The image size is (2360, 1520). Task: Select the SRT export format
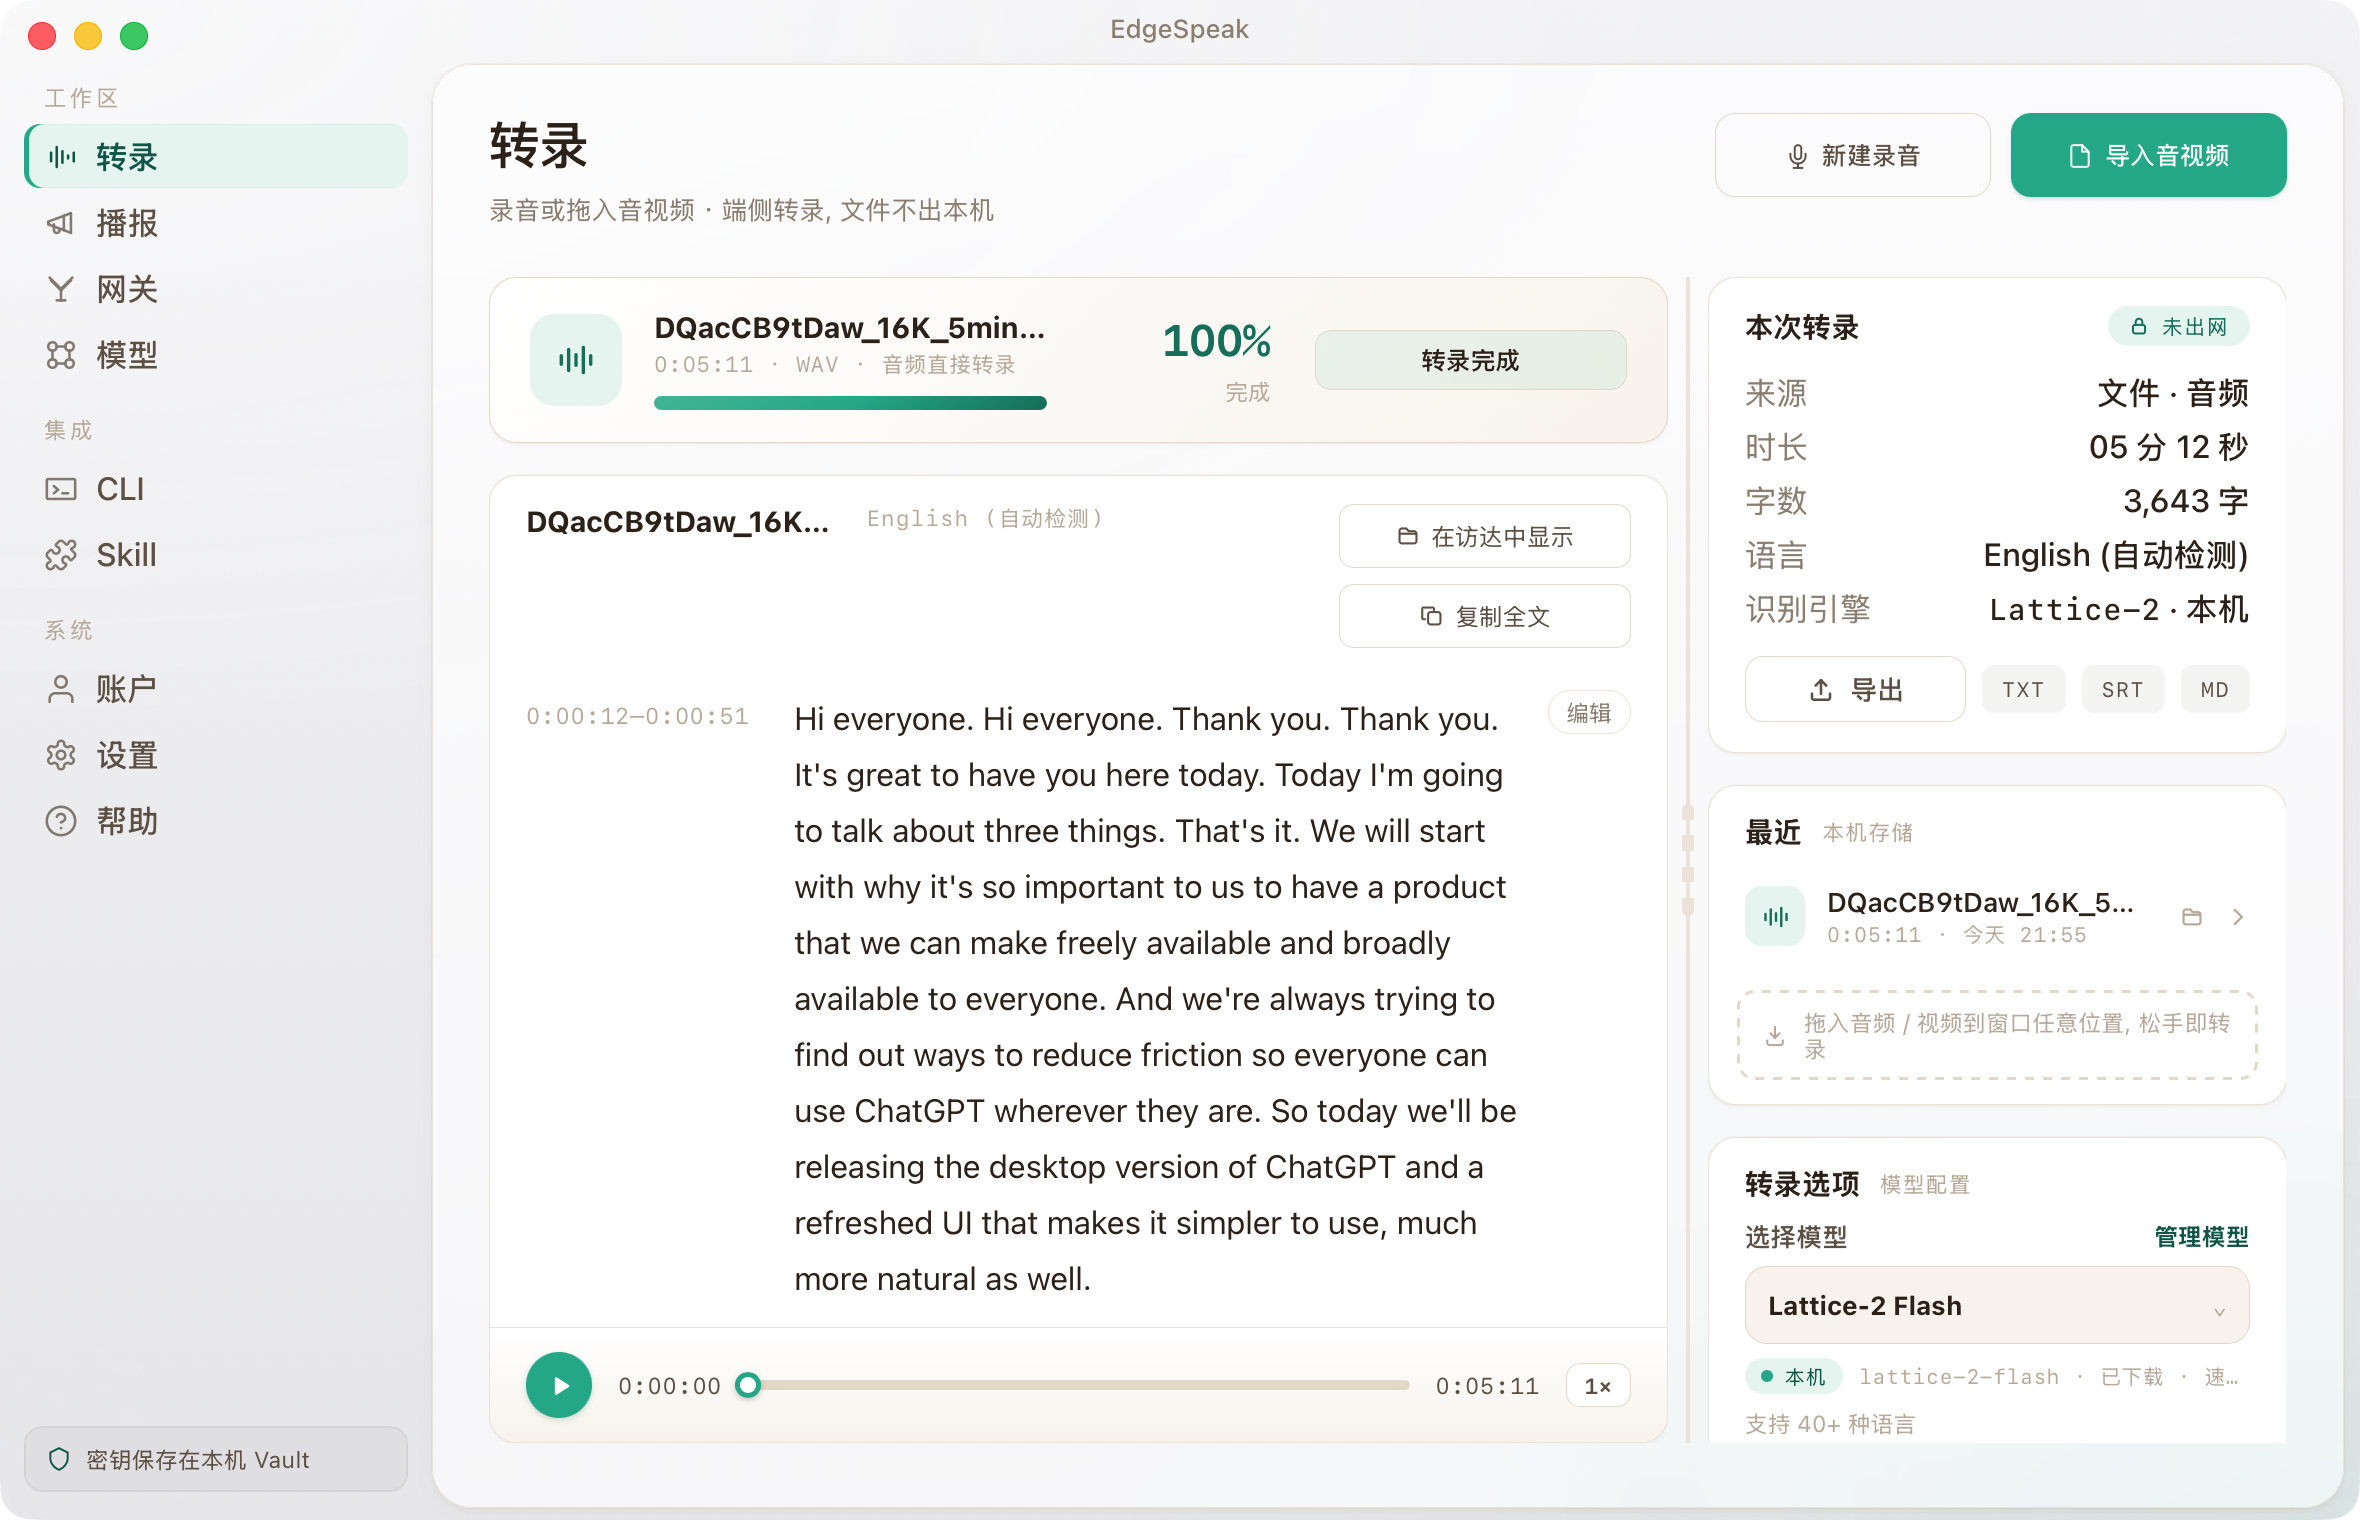(2122, 689)
